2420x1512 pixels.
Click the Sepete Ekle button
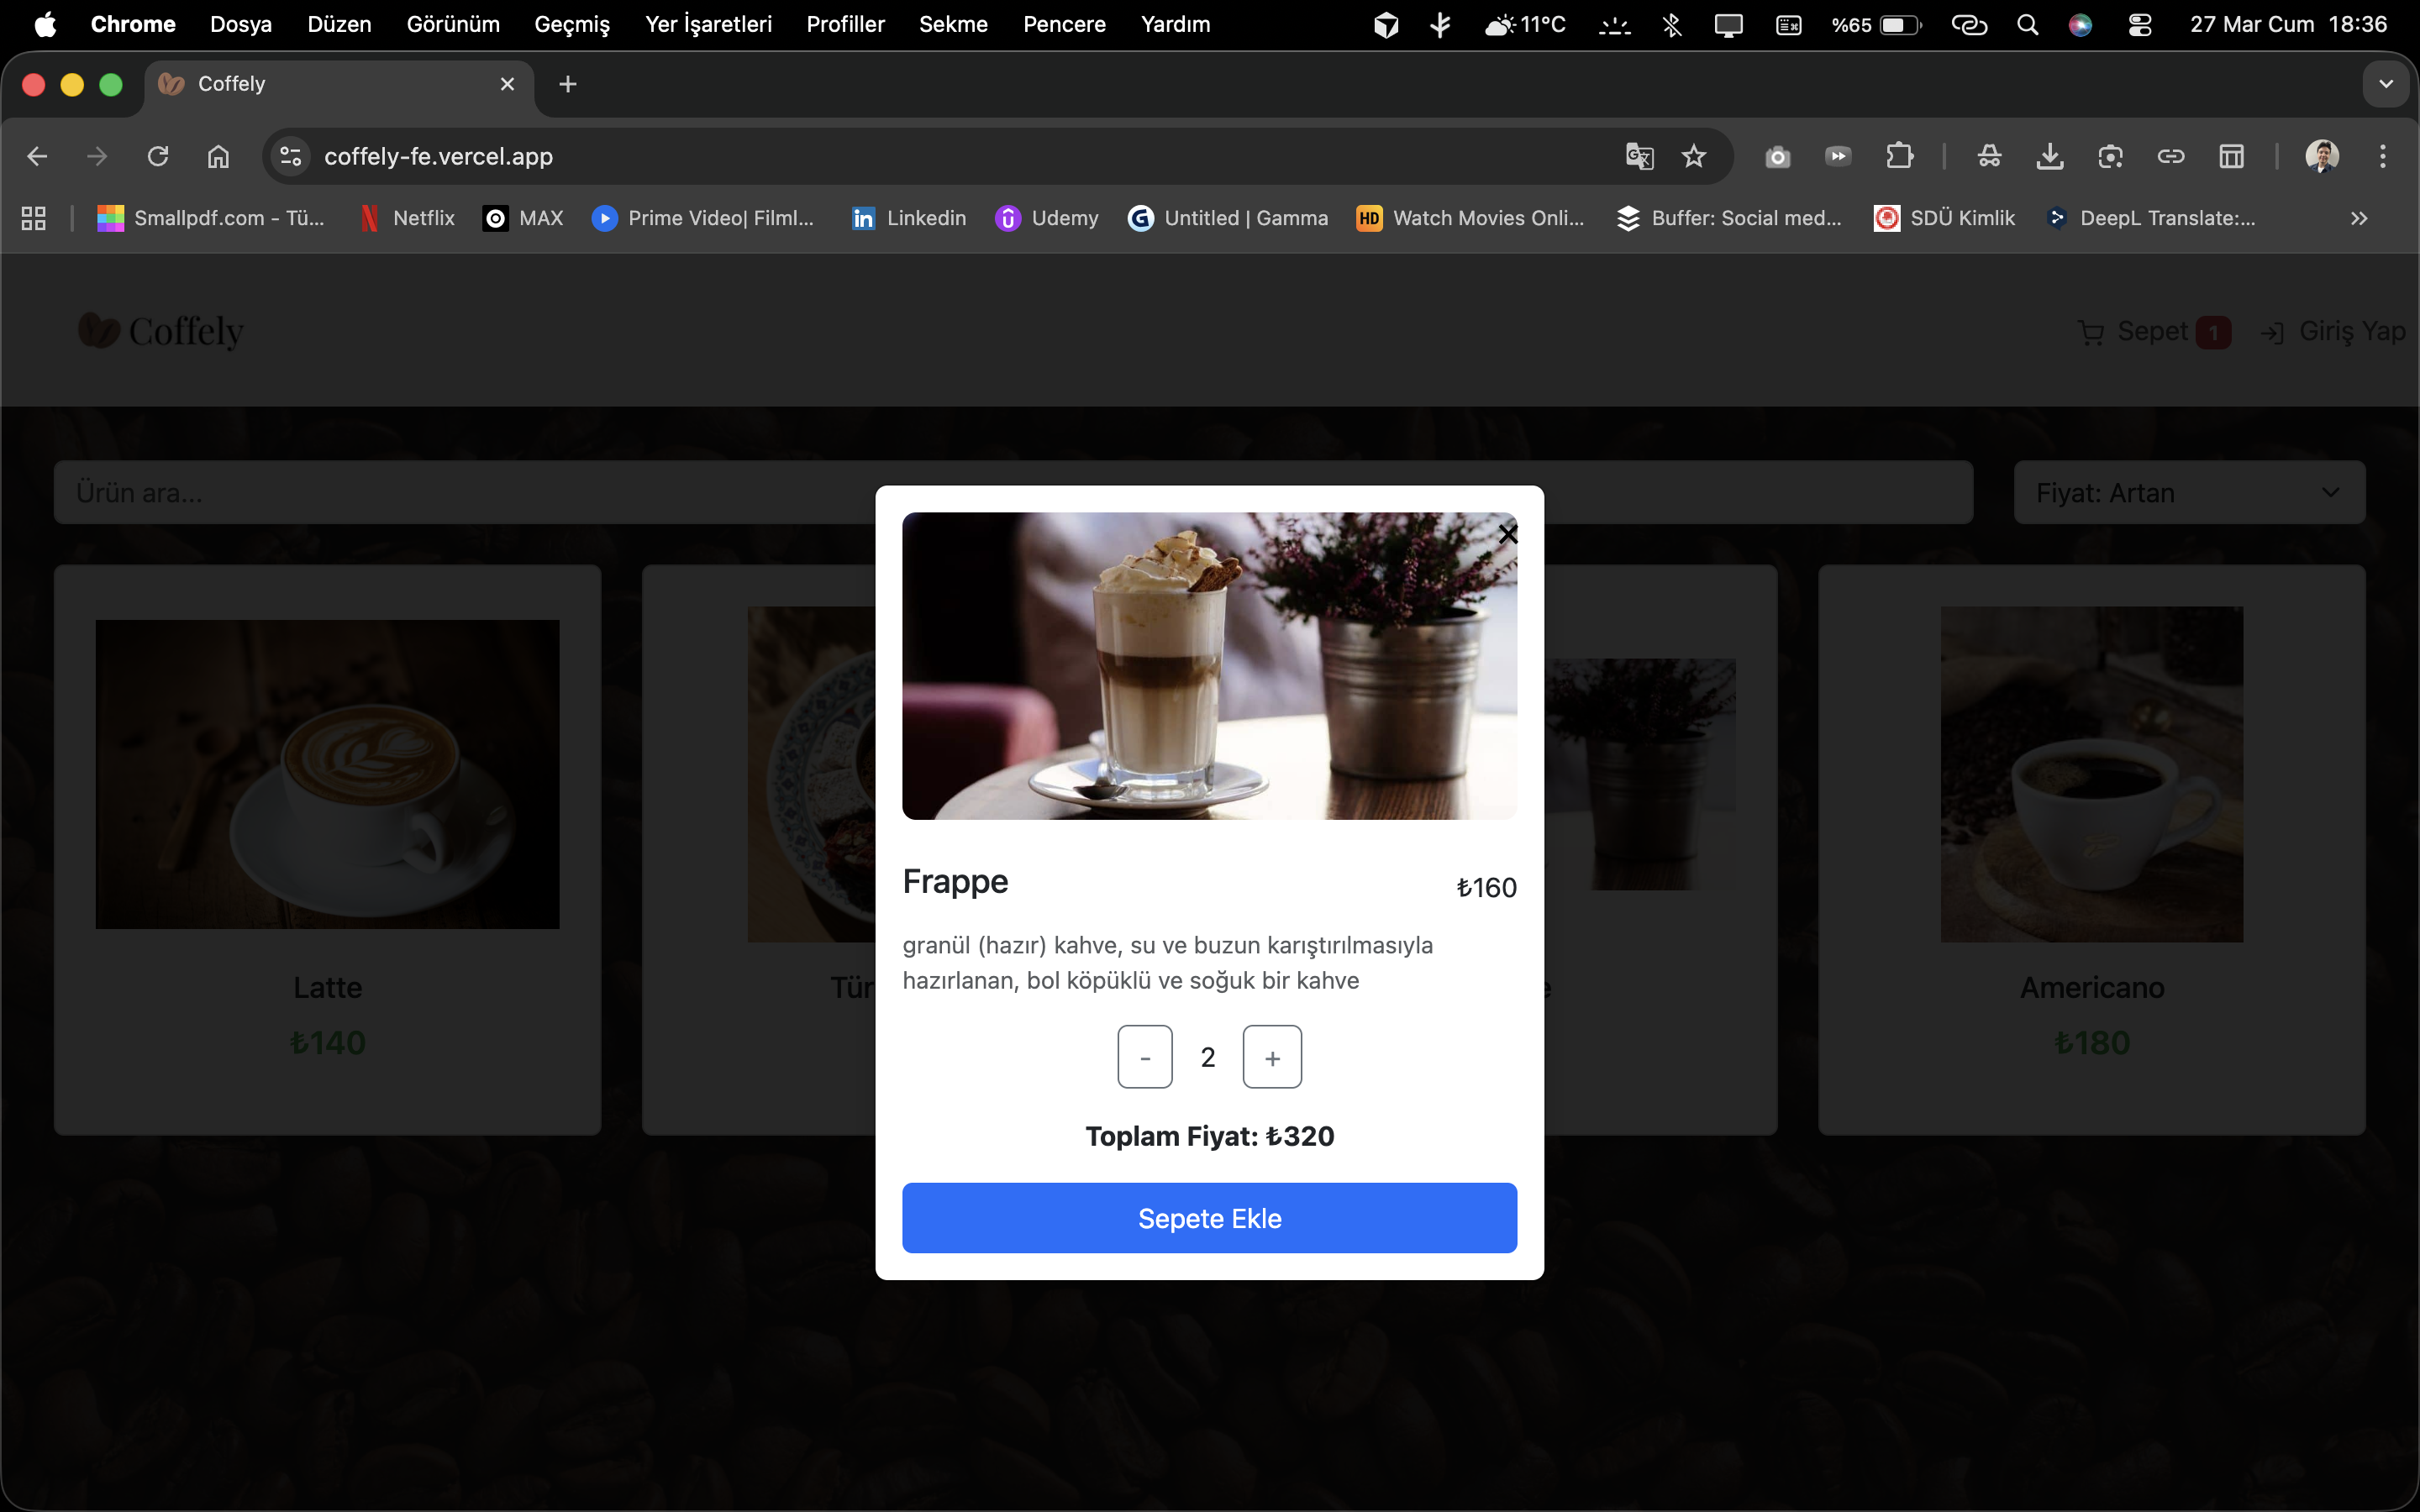point(1209,1218)
